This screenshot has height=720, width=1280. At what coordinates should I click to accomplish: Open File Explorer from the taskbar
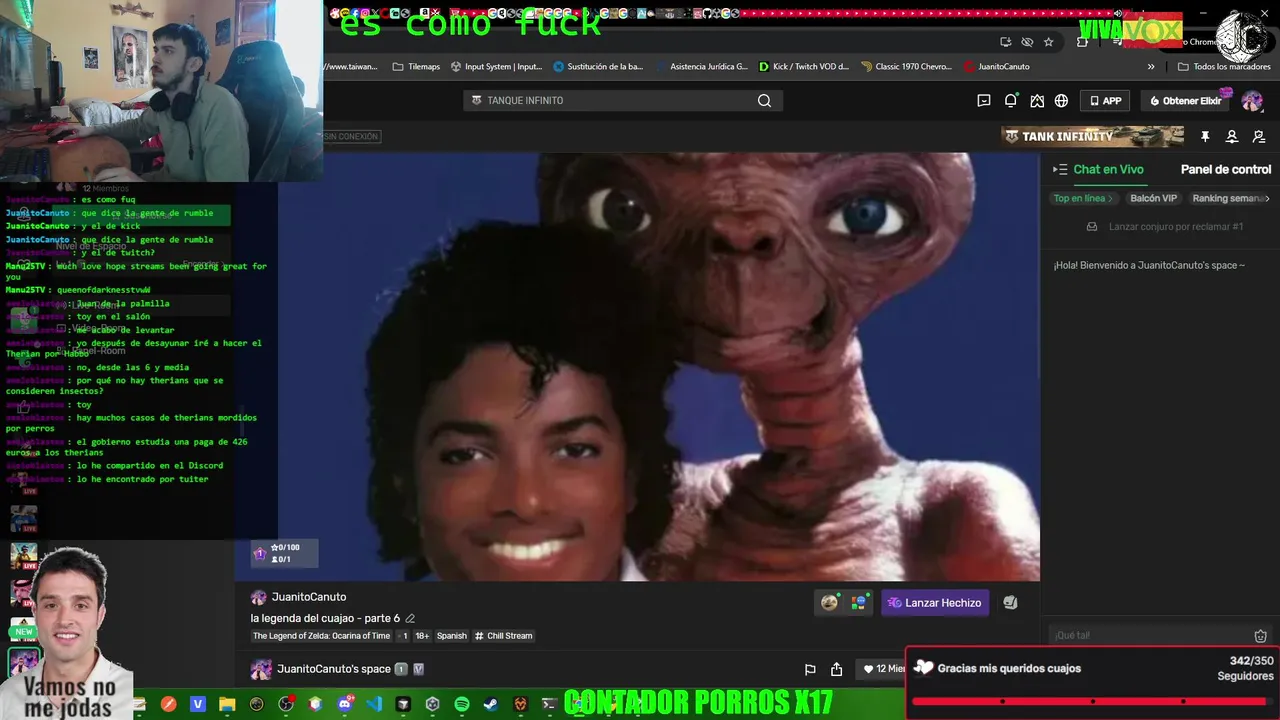click(x=227, y=704)
